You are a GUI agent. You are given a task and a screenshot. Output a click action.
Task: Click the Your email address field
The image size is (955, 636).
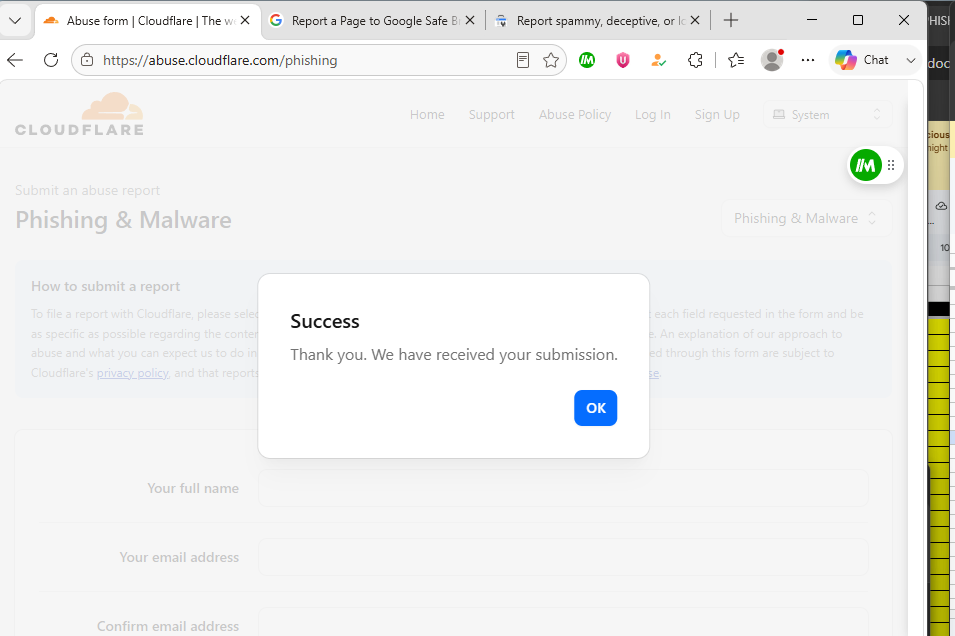click(563, 557)
